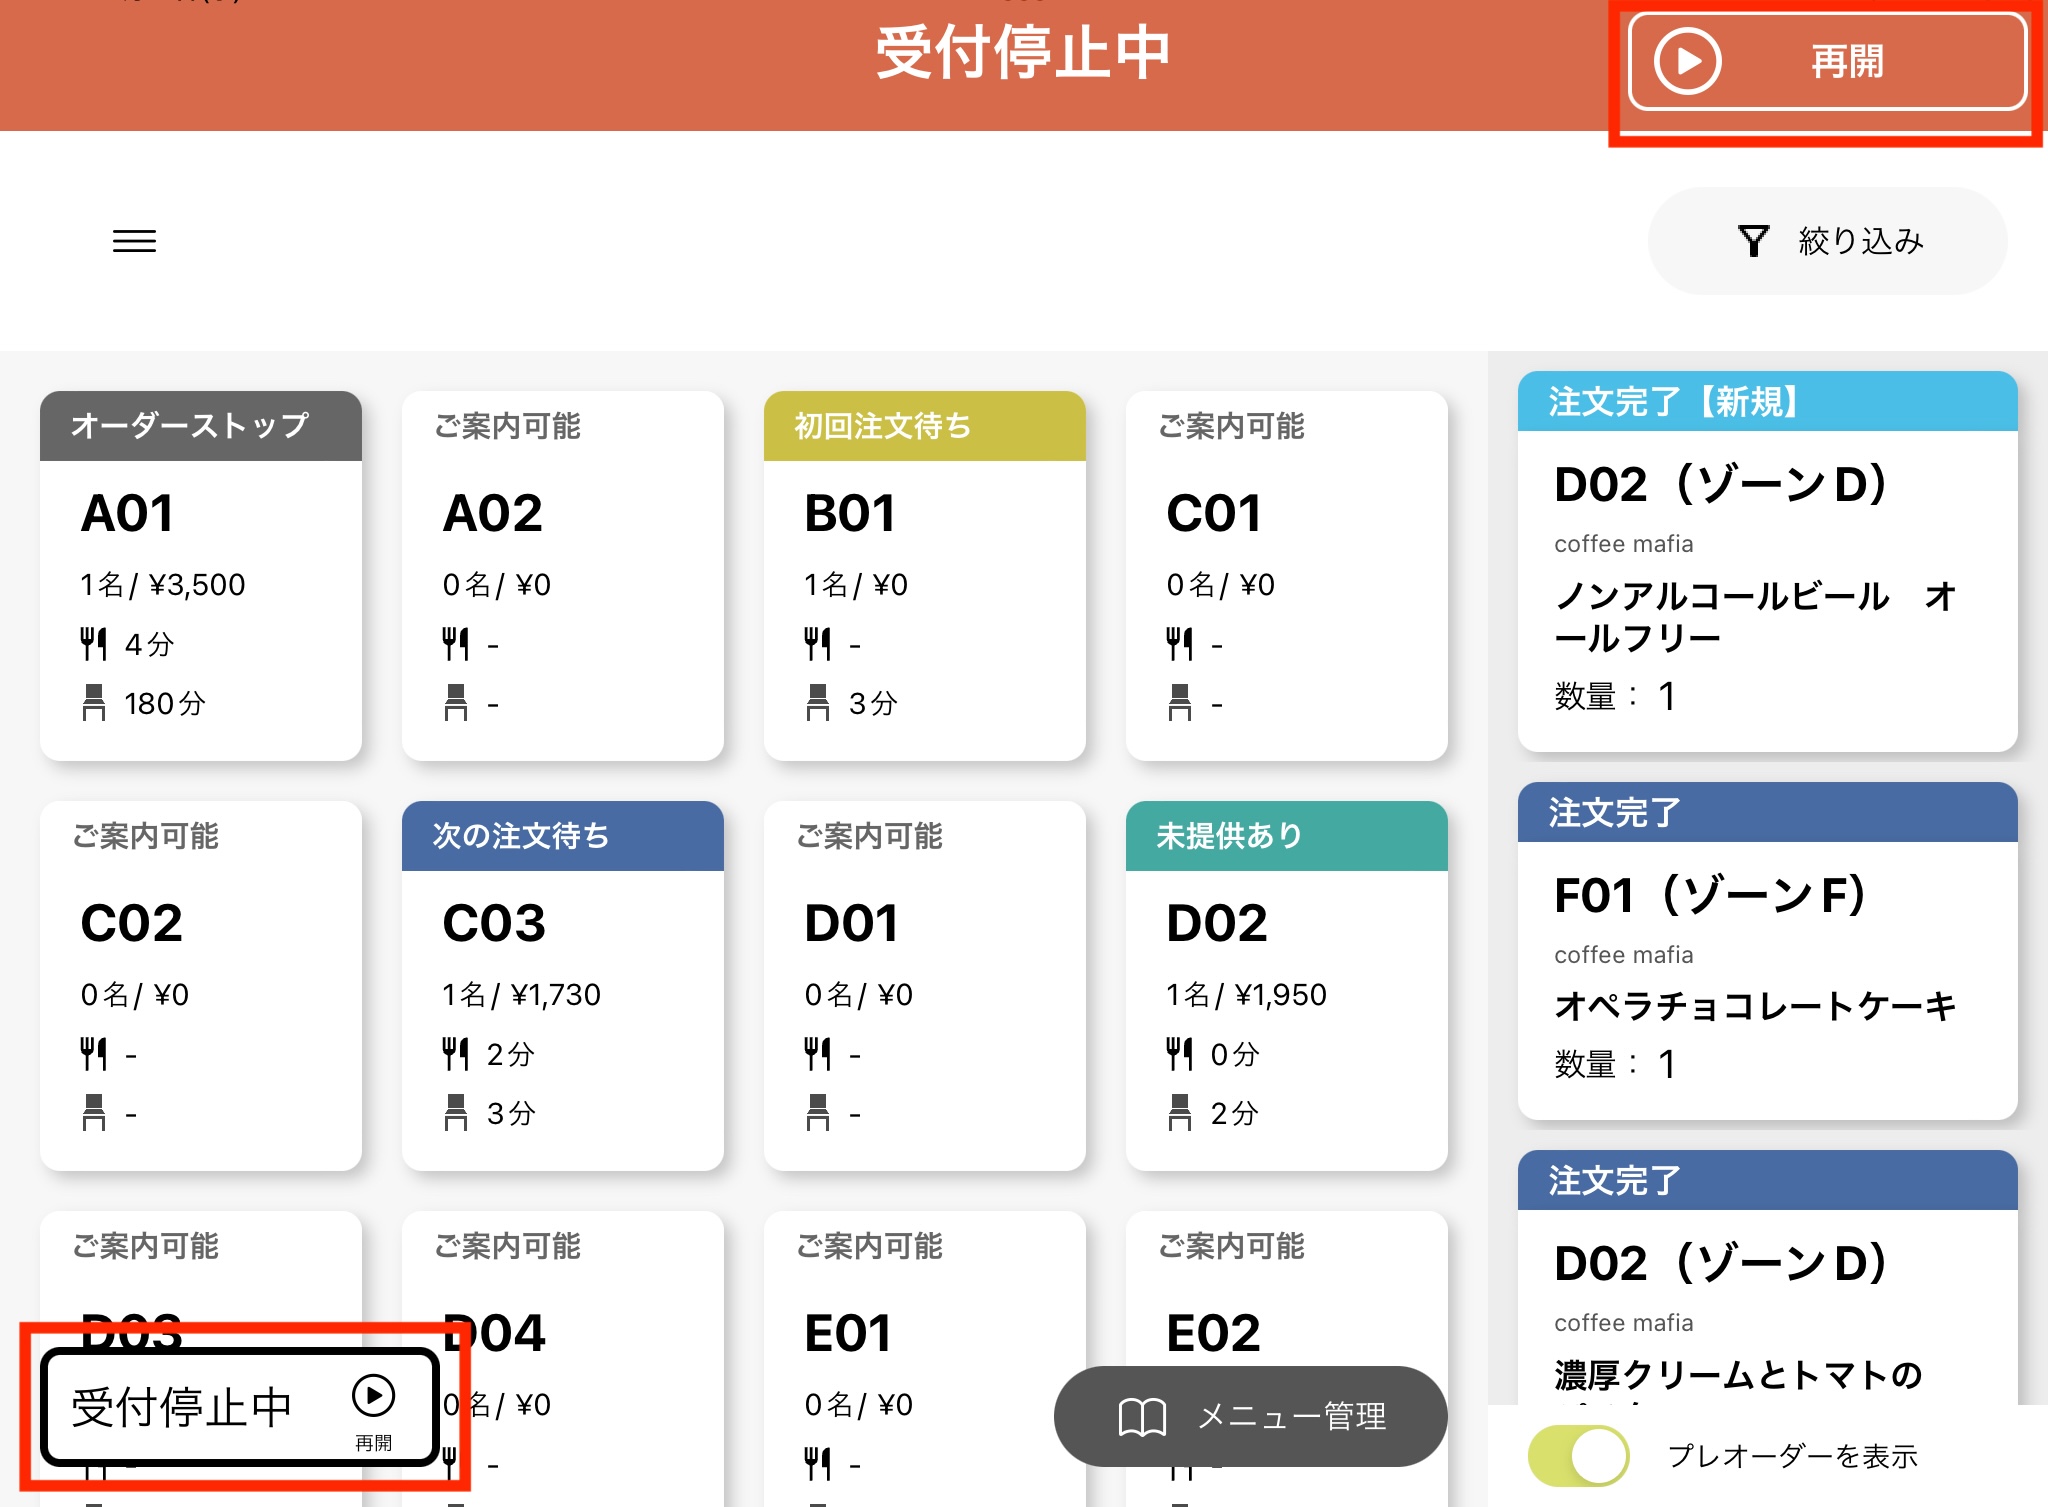Click the play icon in top 再開 button
2048x1507 pixels.
(1687, 61)
